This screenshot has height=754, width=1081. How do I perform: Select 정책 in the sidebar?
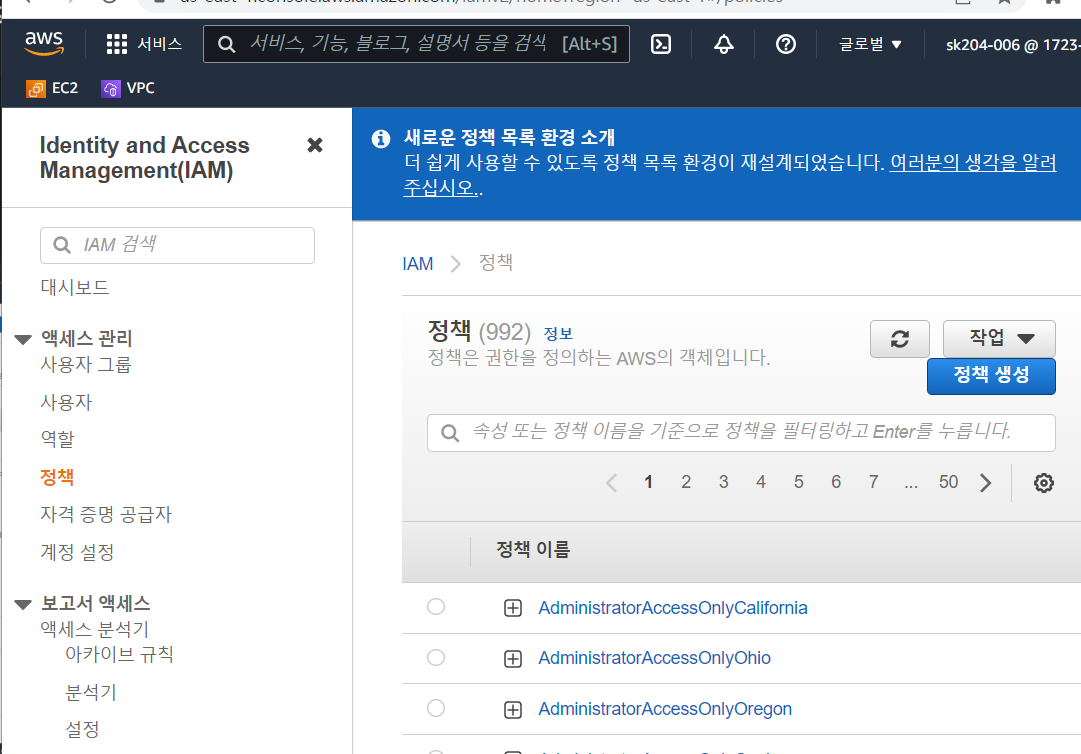(x=57, y=476)
